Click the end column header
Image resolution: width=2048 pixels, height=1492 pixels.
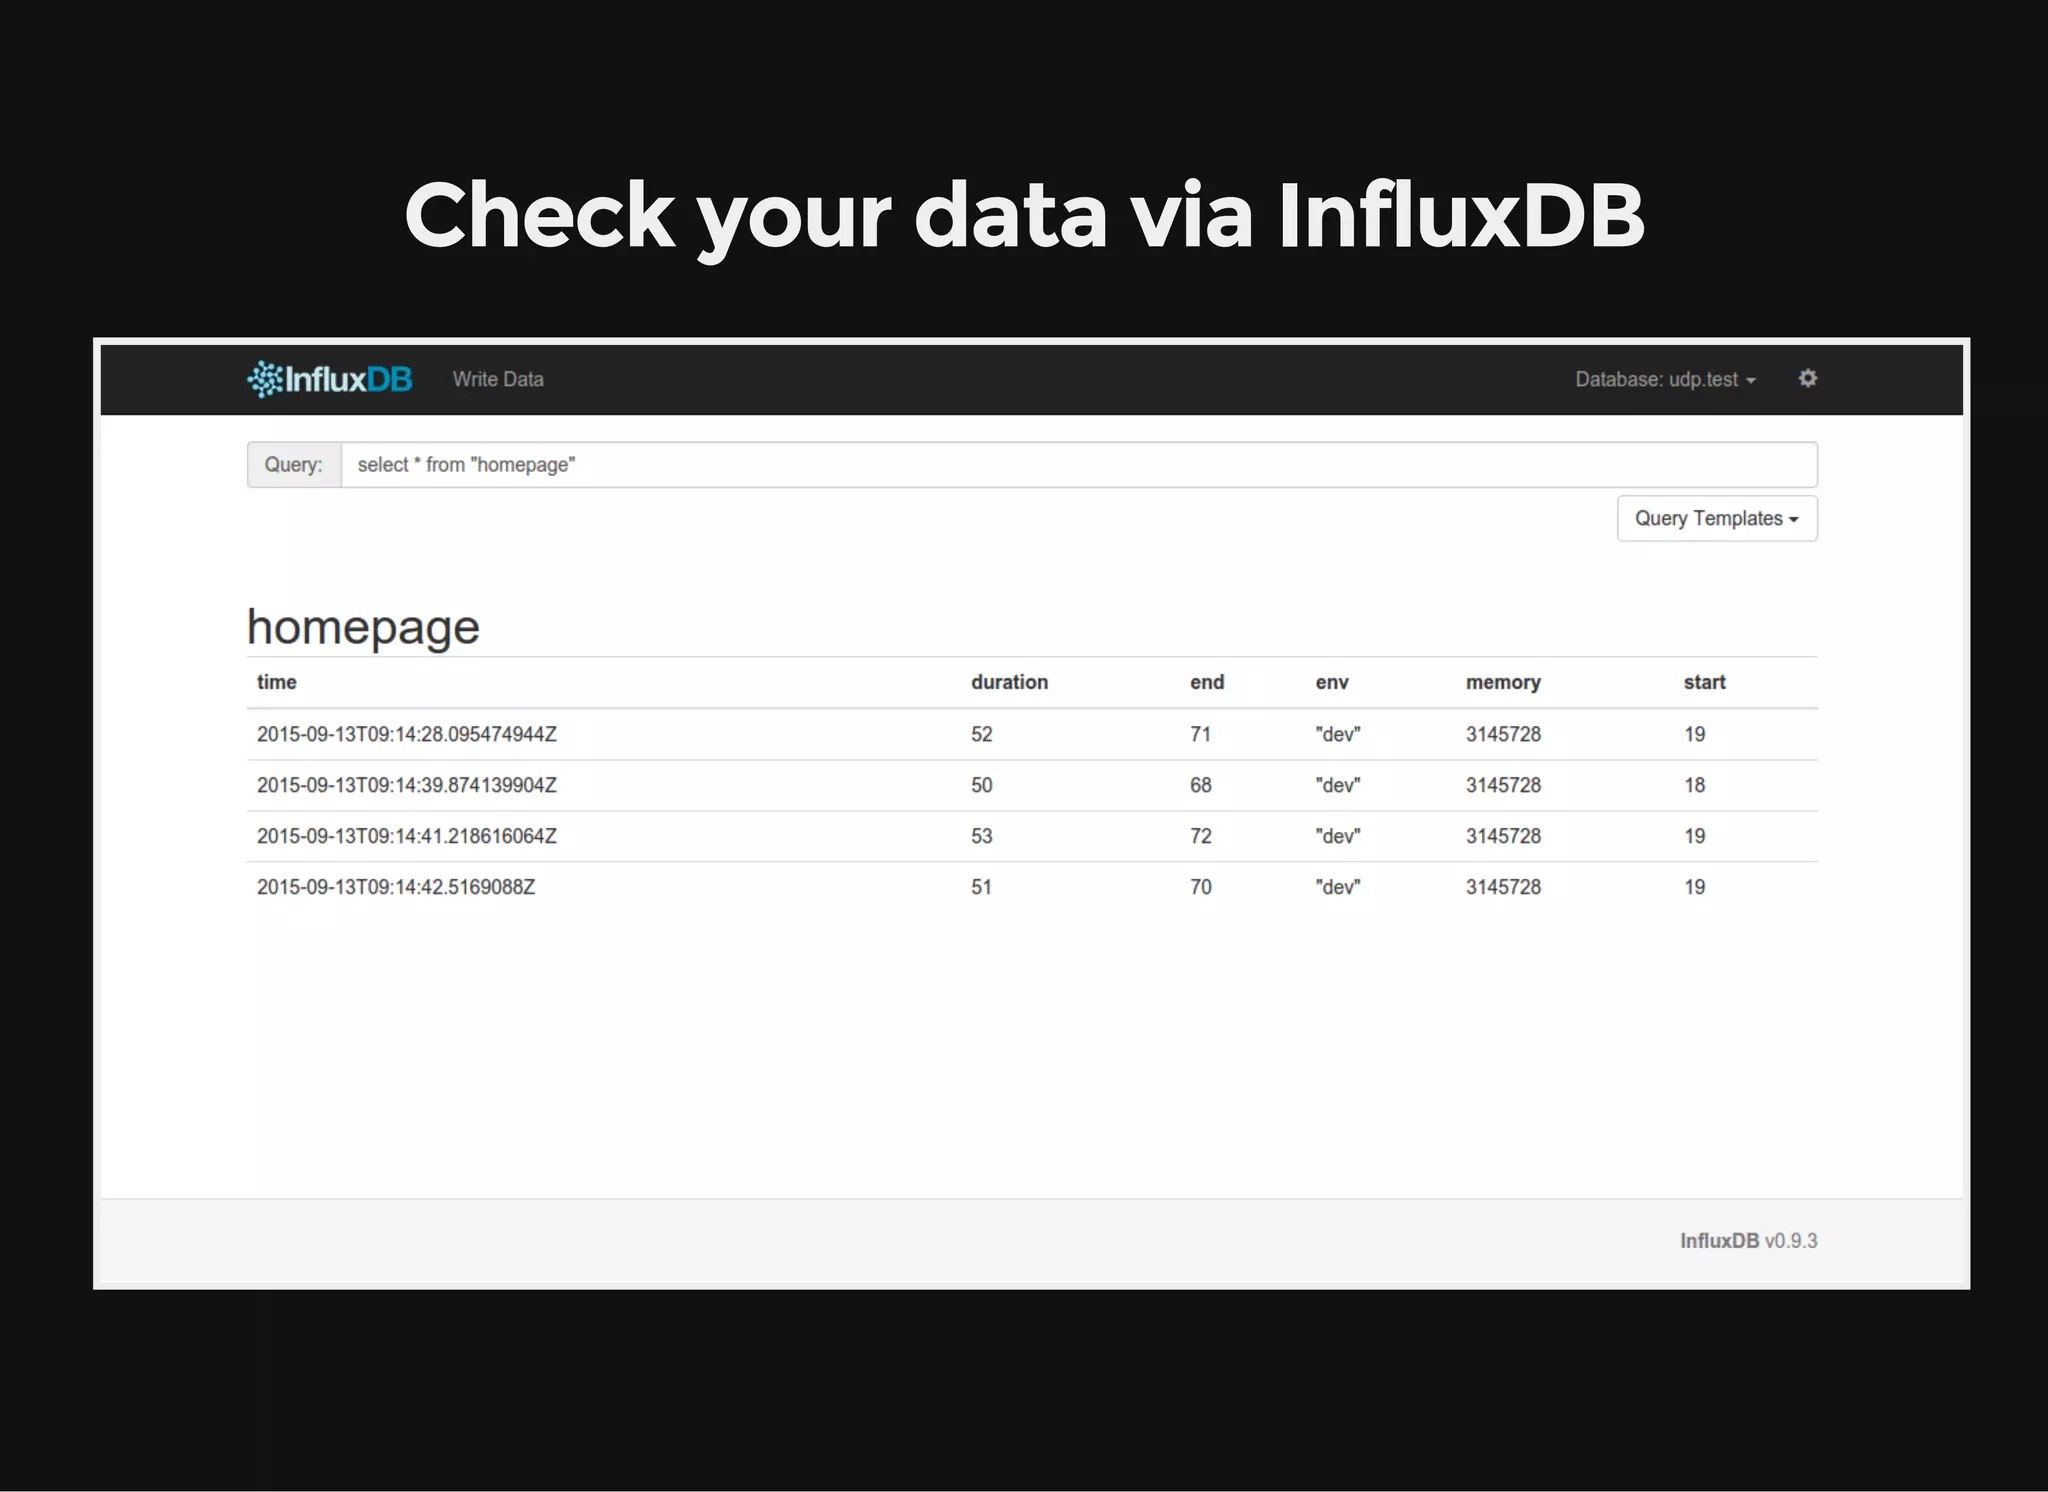(x=1207, y=682)
